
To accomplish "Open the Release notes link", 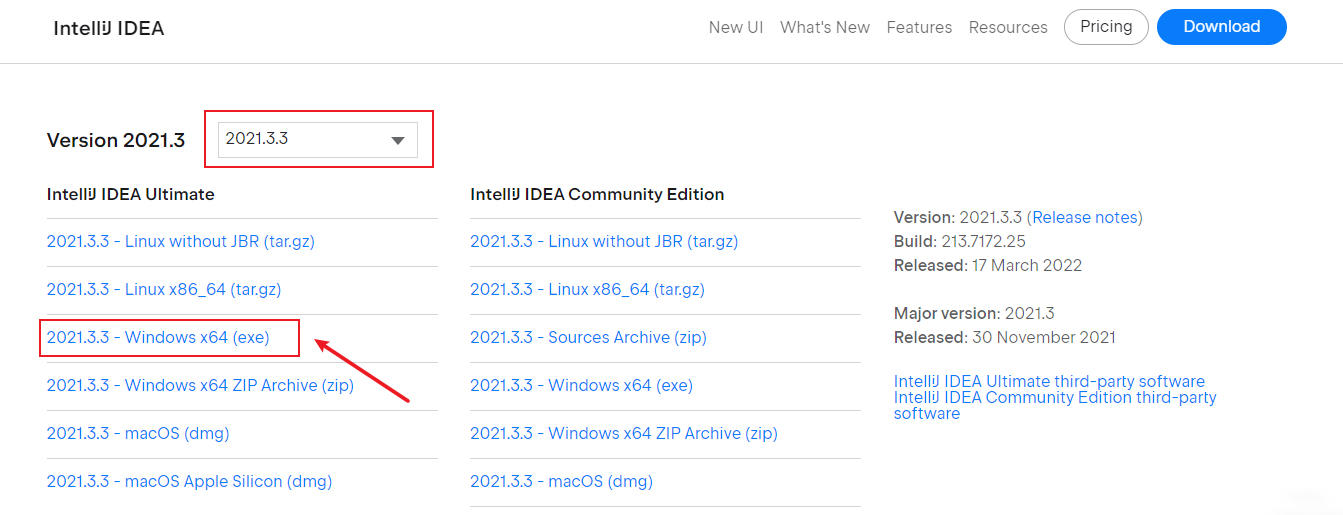I will [x=1084, y=218].
